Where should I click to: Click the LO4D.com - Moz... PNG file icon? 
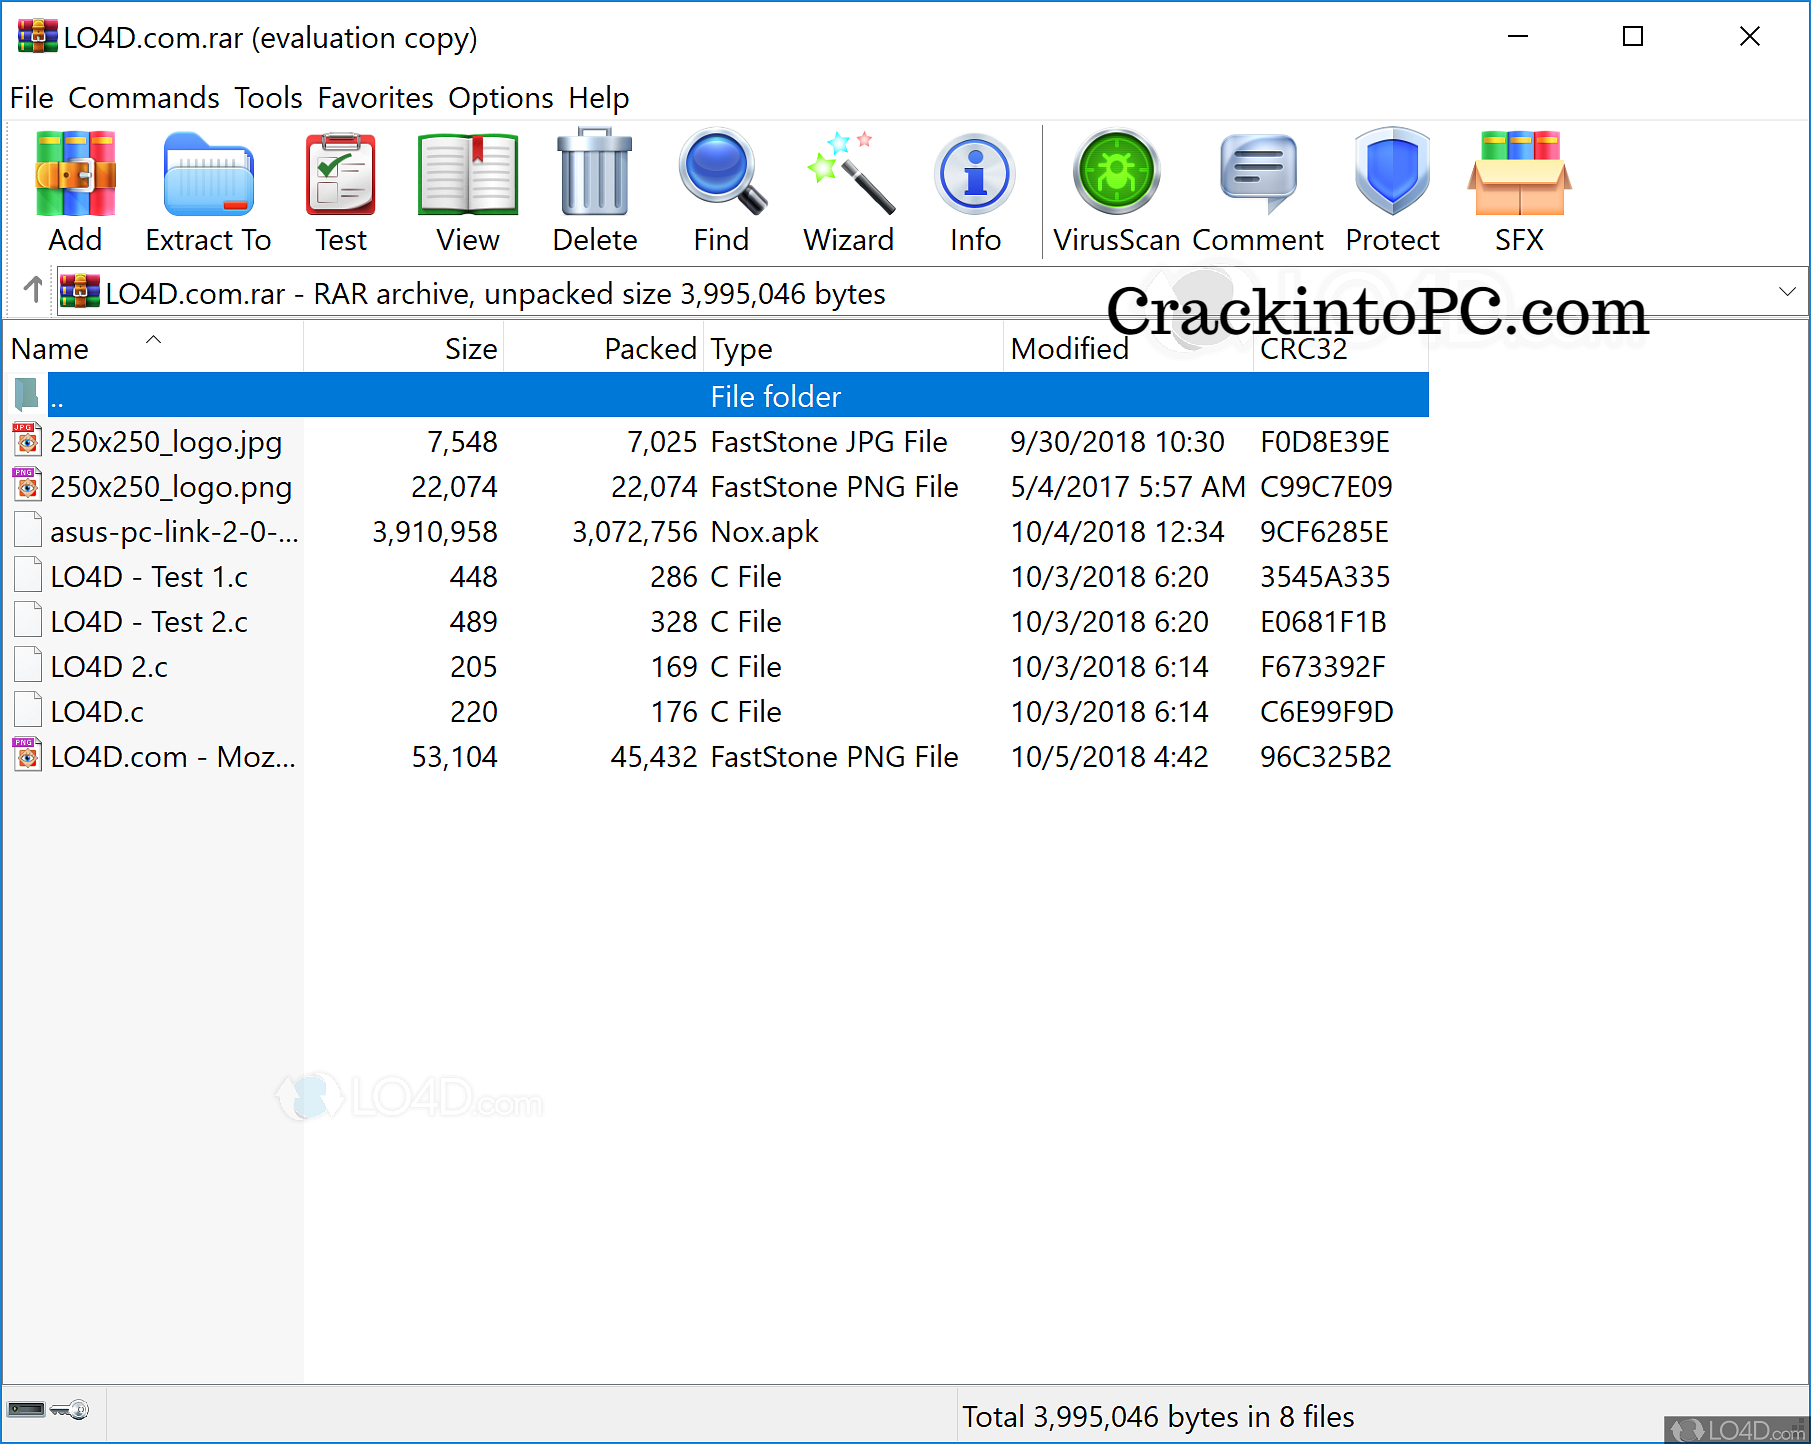click(27, 755)
